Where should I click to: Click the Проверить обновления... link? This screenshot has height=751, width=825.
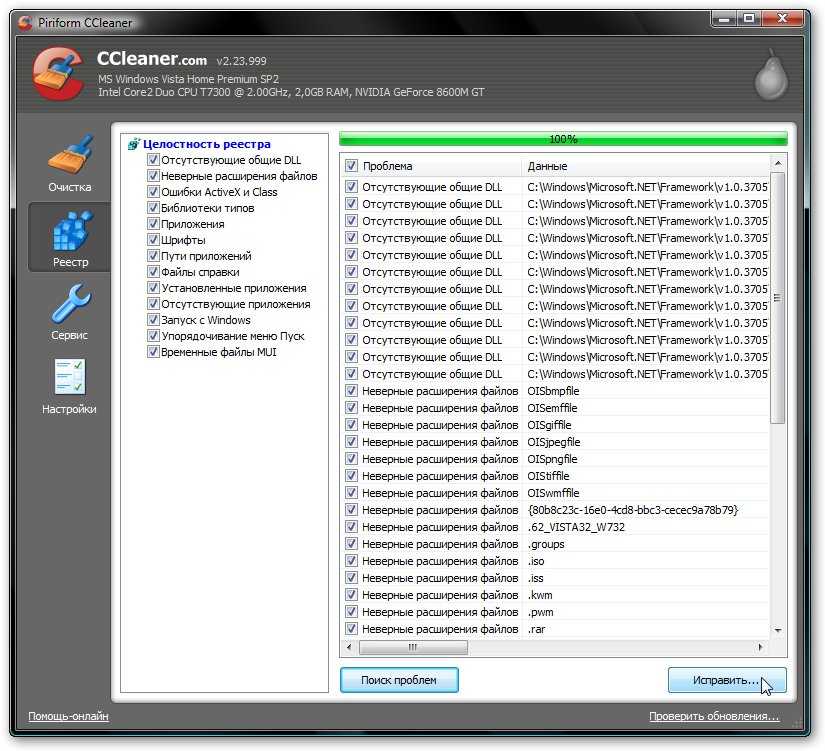coord(713,716)
